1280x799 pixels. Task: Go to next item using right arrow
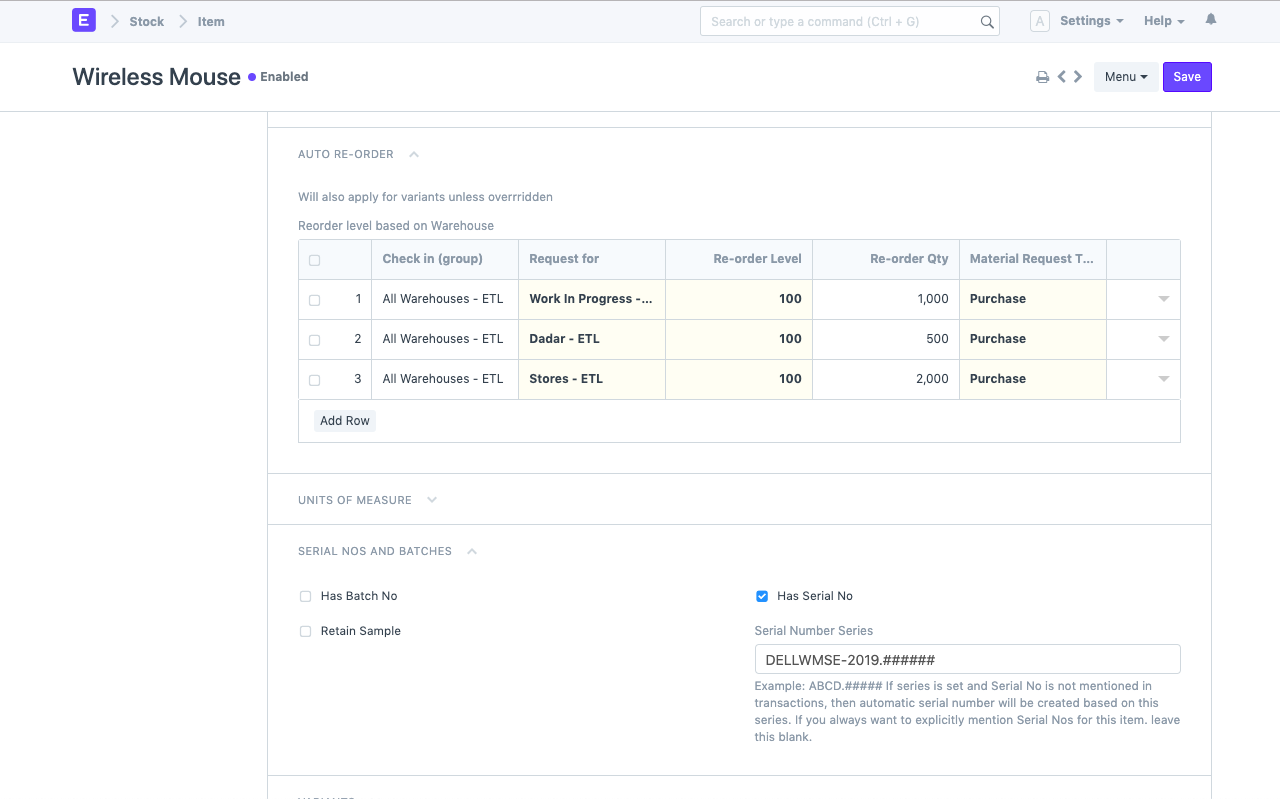point(1078,77)
